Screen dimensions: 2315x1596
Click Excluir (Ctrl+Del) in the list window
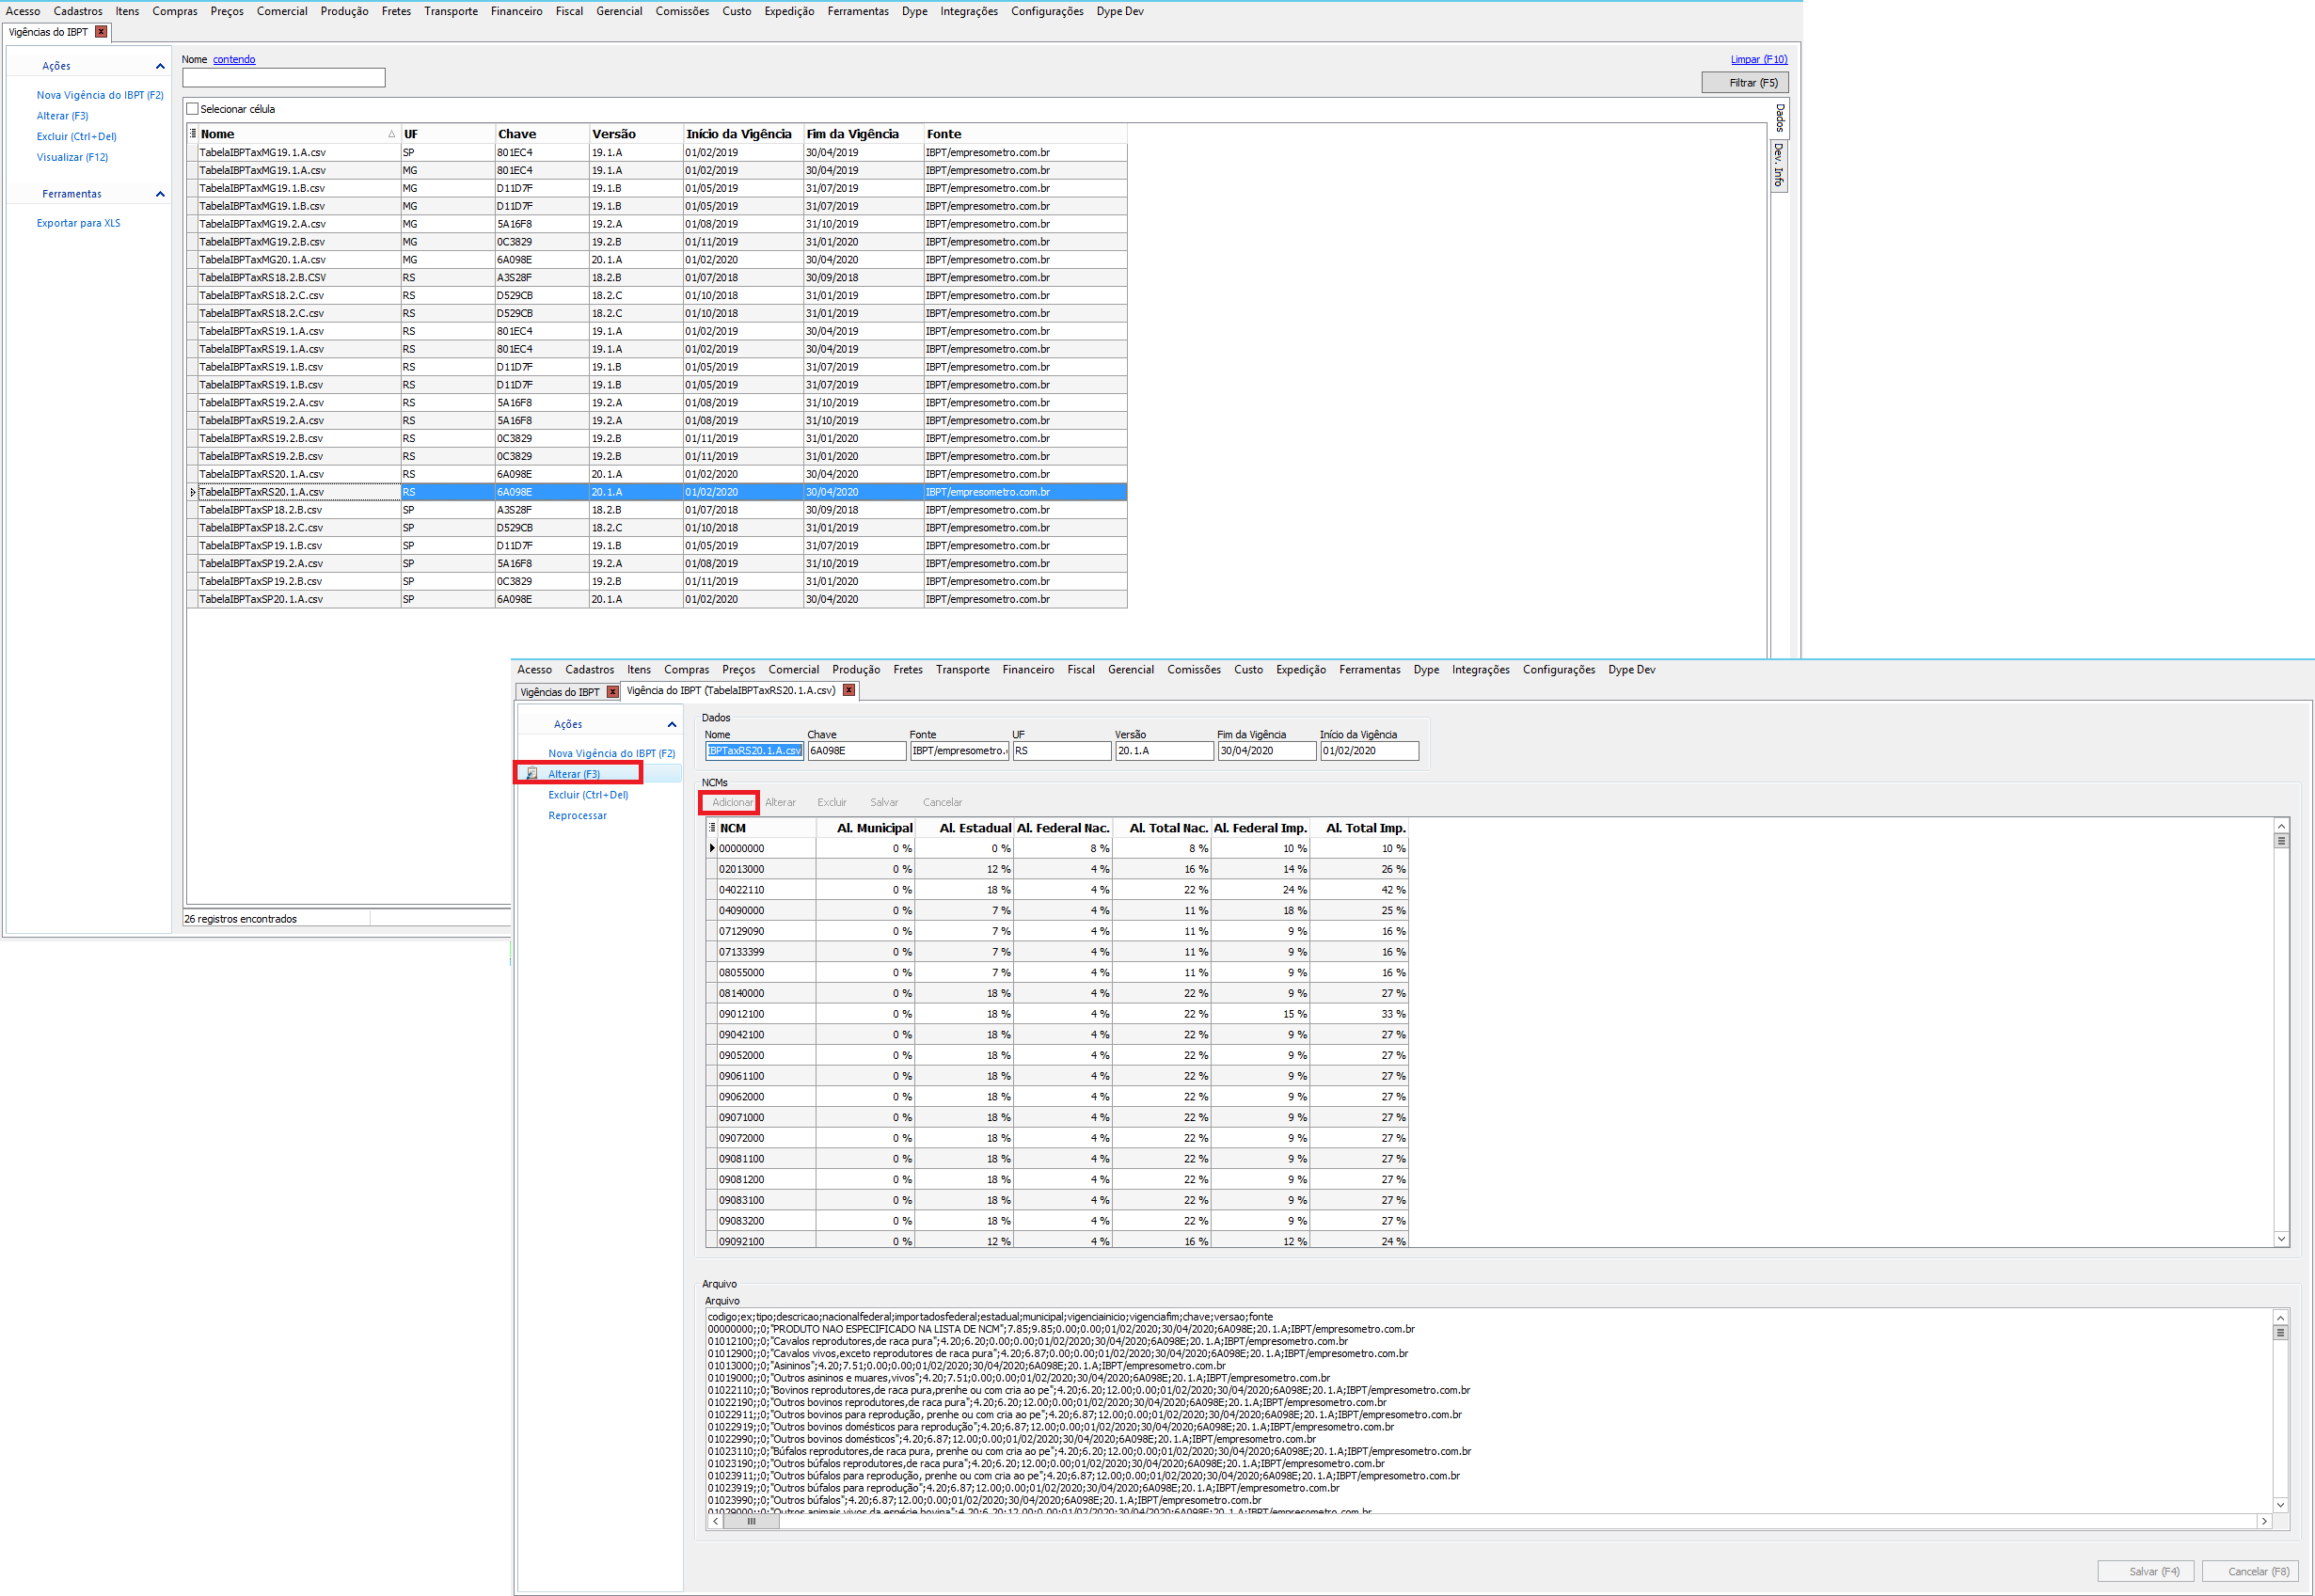(x=77, y=136)
